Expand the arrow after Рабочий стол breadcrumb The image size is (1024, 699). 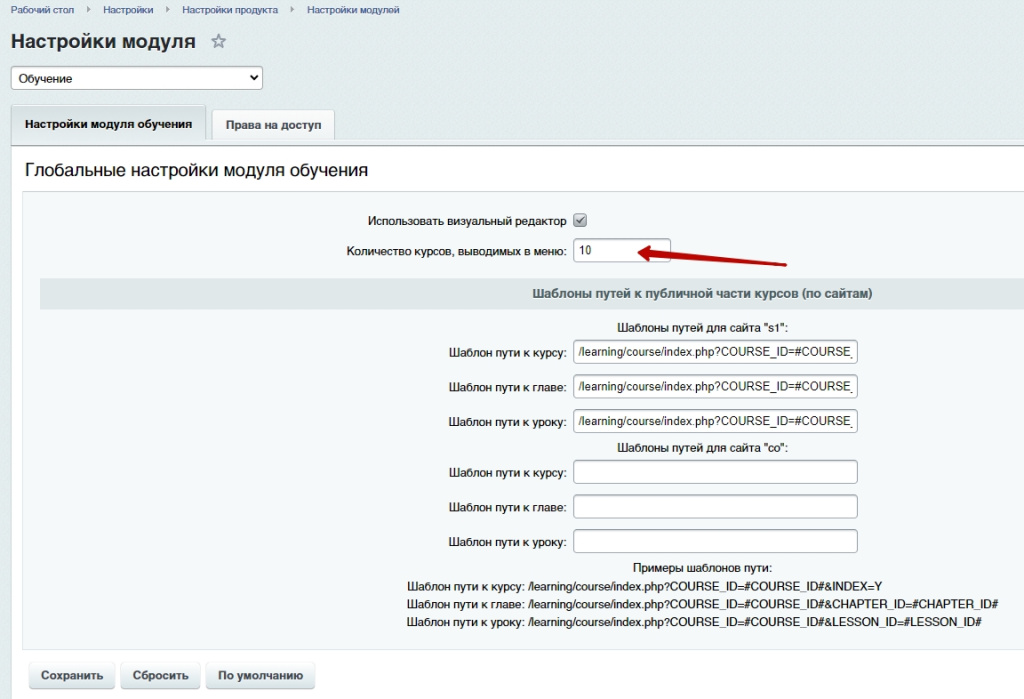[x=87, y=9]
